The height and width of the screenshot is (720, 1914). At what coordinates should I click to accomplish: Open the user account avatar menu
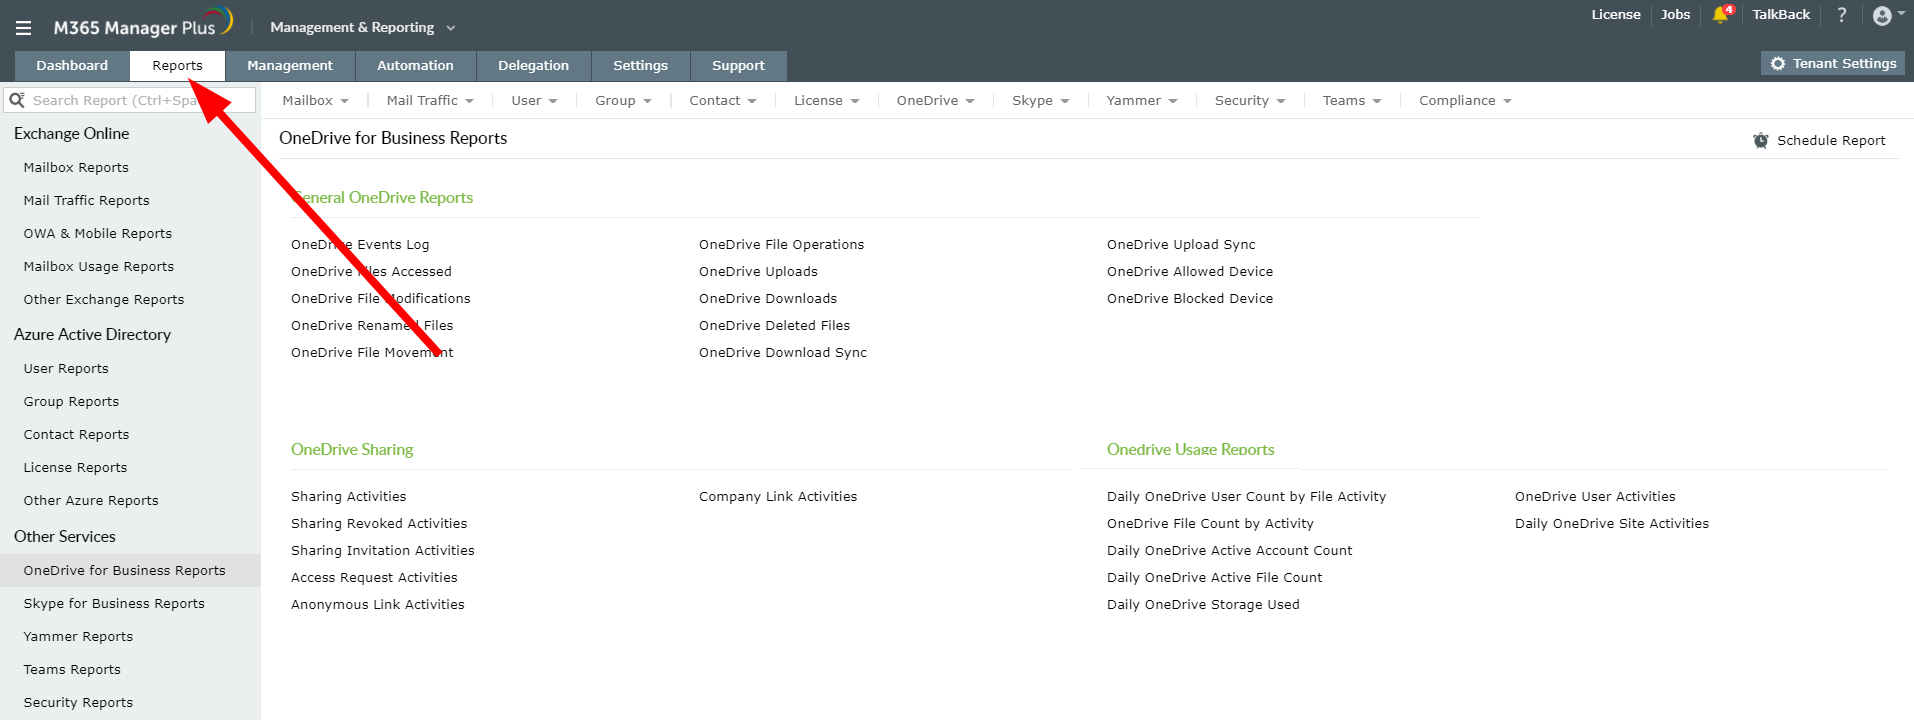[1887, 15]
